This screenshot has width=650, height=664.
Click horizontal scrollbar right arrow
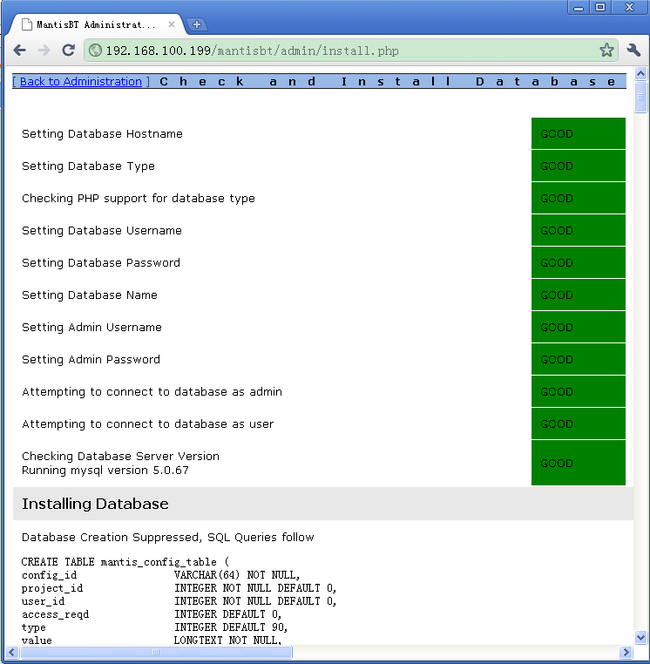coord(626,652)
